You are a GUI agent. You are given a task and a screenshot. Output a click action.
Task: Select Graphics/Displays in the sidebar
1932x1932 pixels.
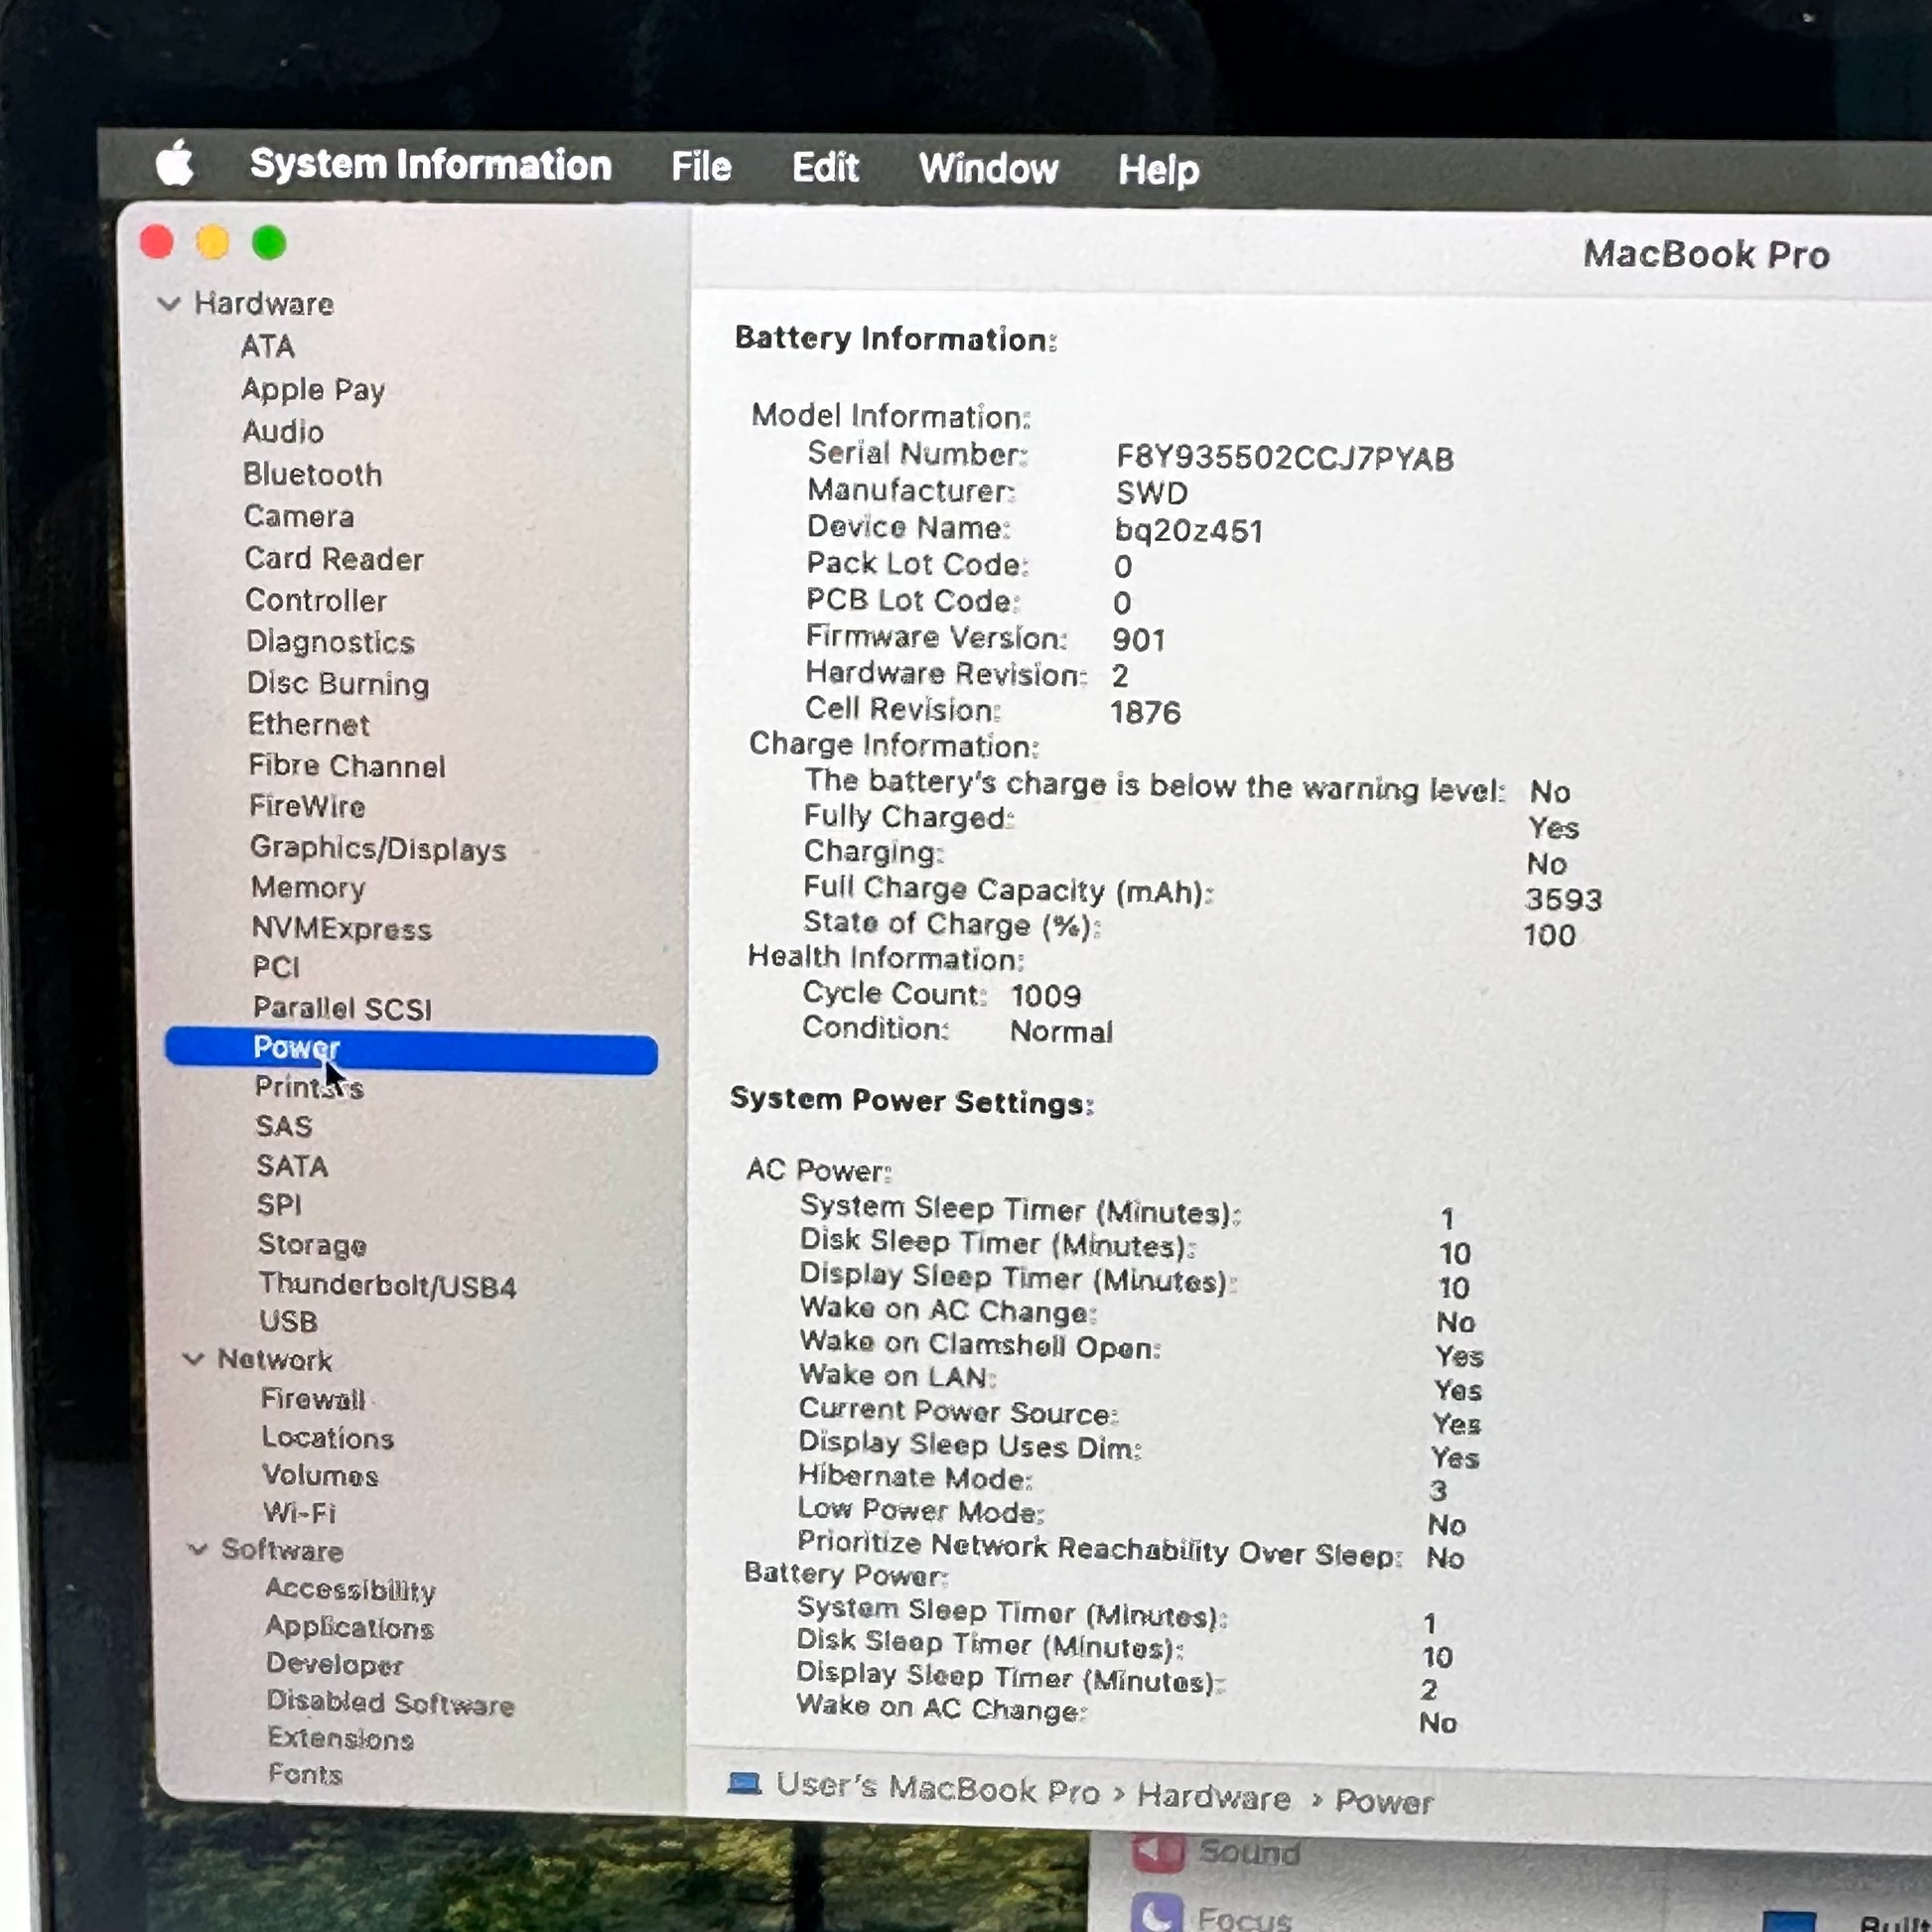tap(378, 848)
